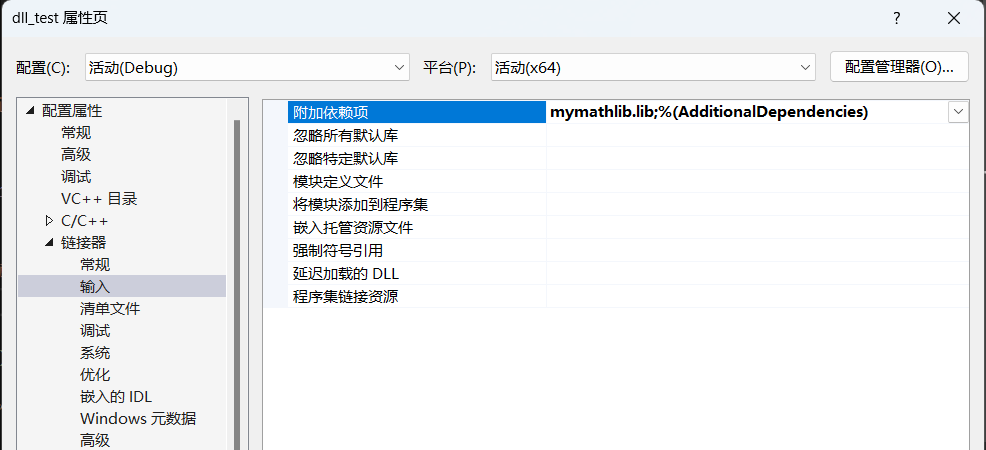The width and height of the screenshot is (986, 450).
Task: Click the value cell of 延迟加载的 DLL
Action: [757, 273]
